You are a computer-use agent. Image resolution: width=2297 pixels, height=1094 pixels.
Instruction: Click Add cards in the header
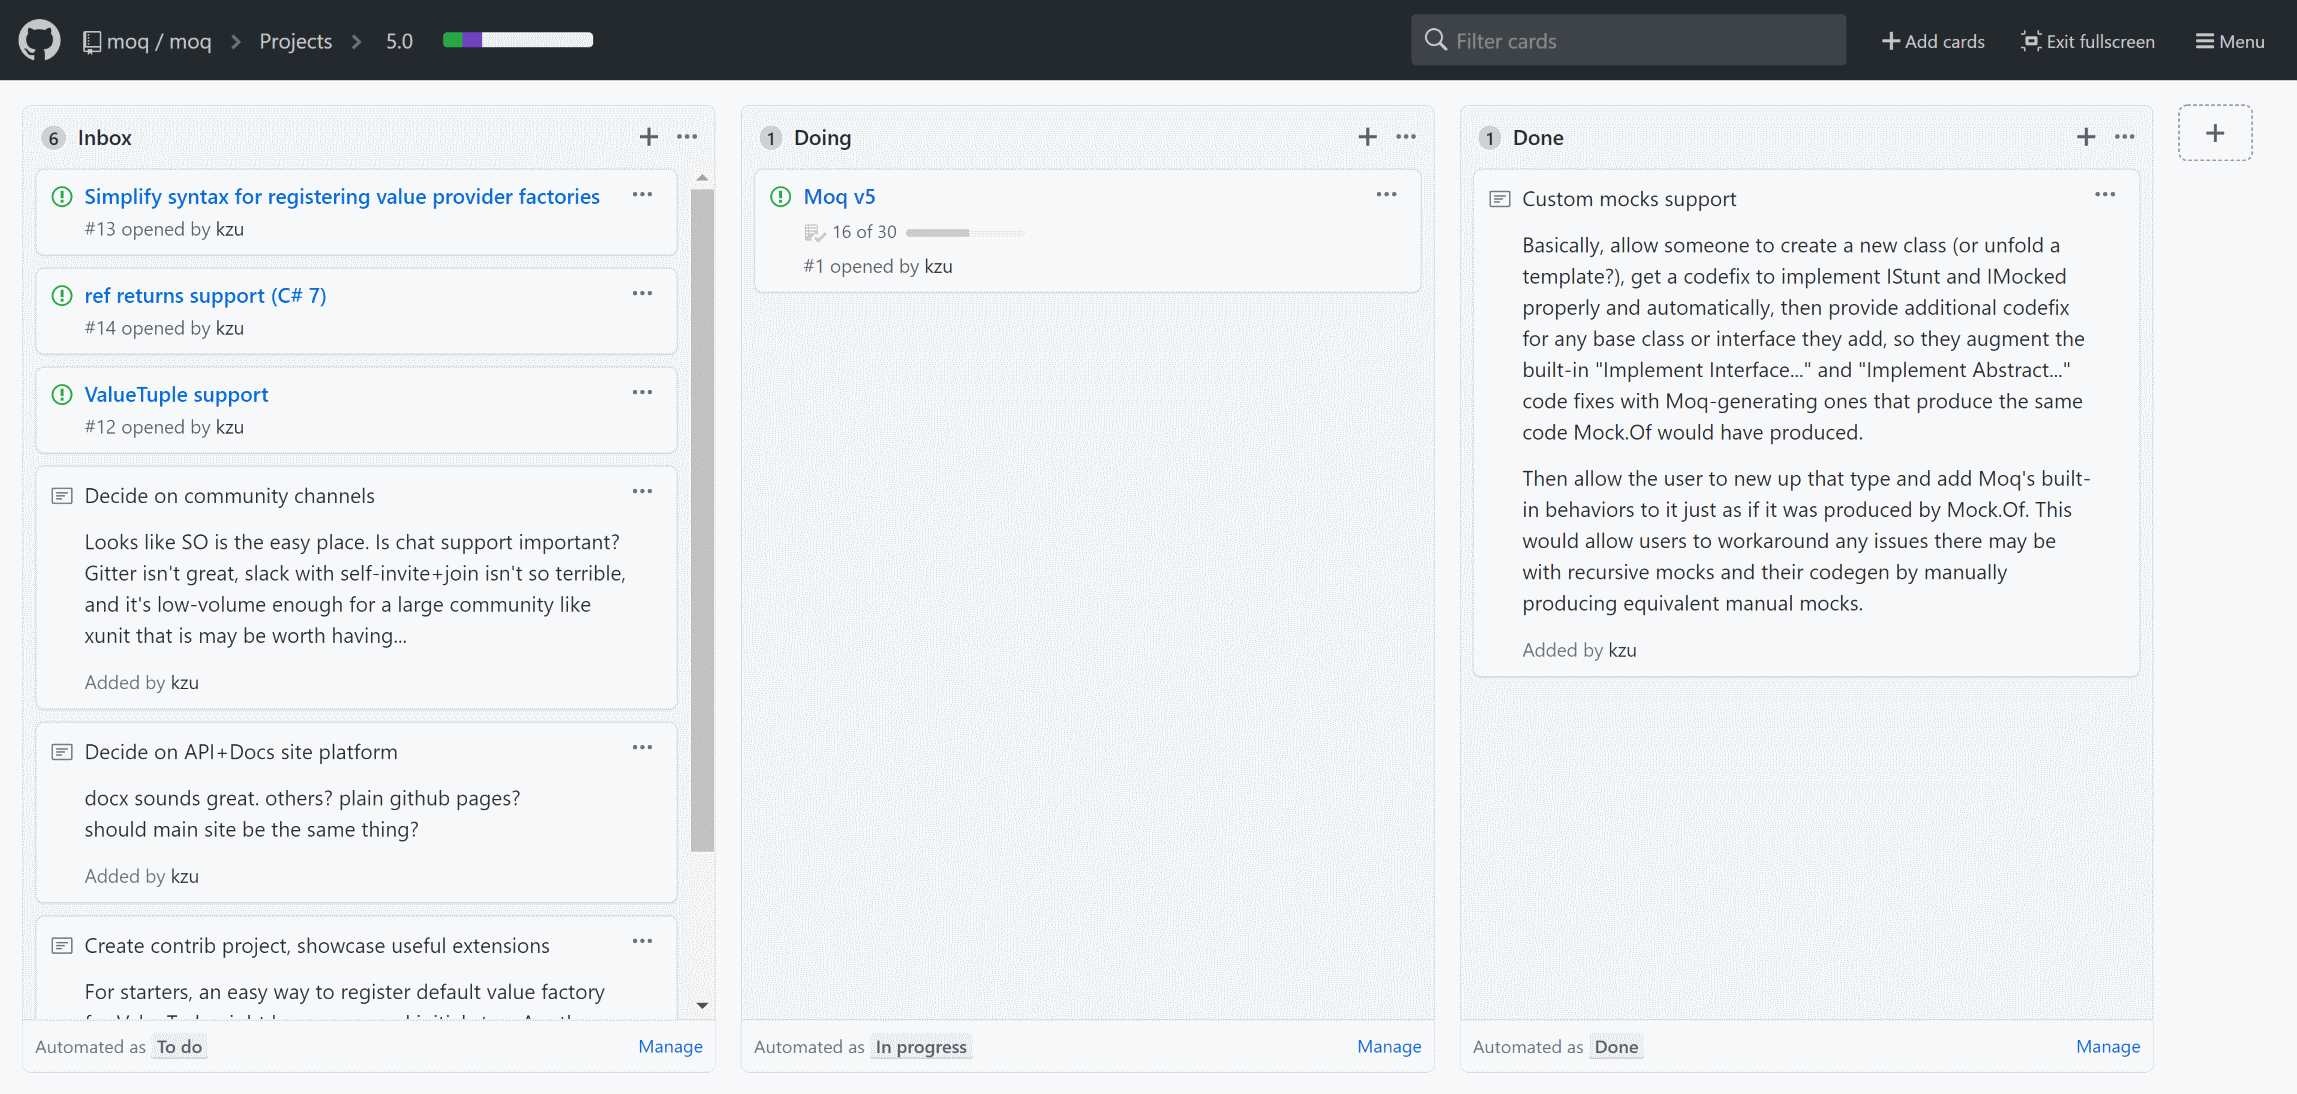coord(1933,41)
